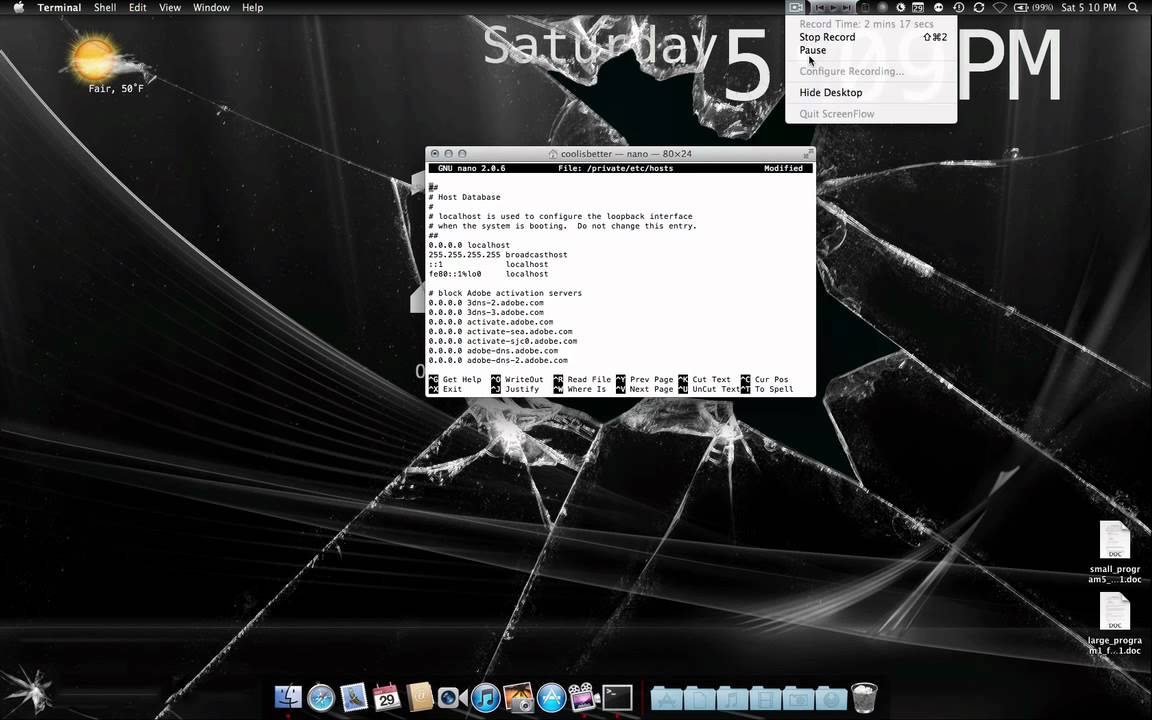Click the Time Machine menu bar icon

959,7
